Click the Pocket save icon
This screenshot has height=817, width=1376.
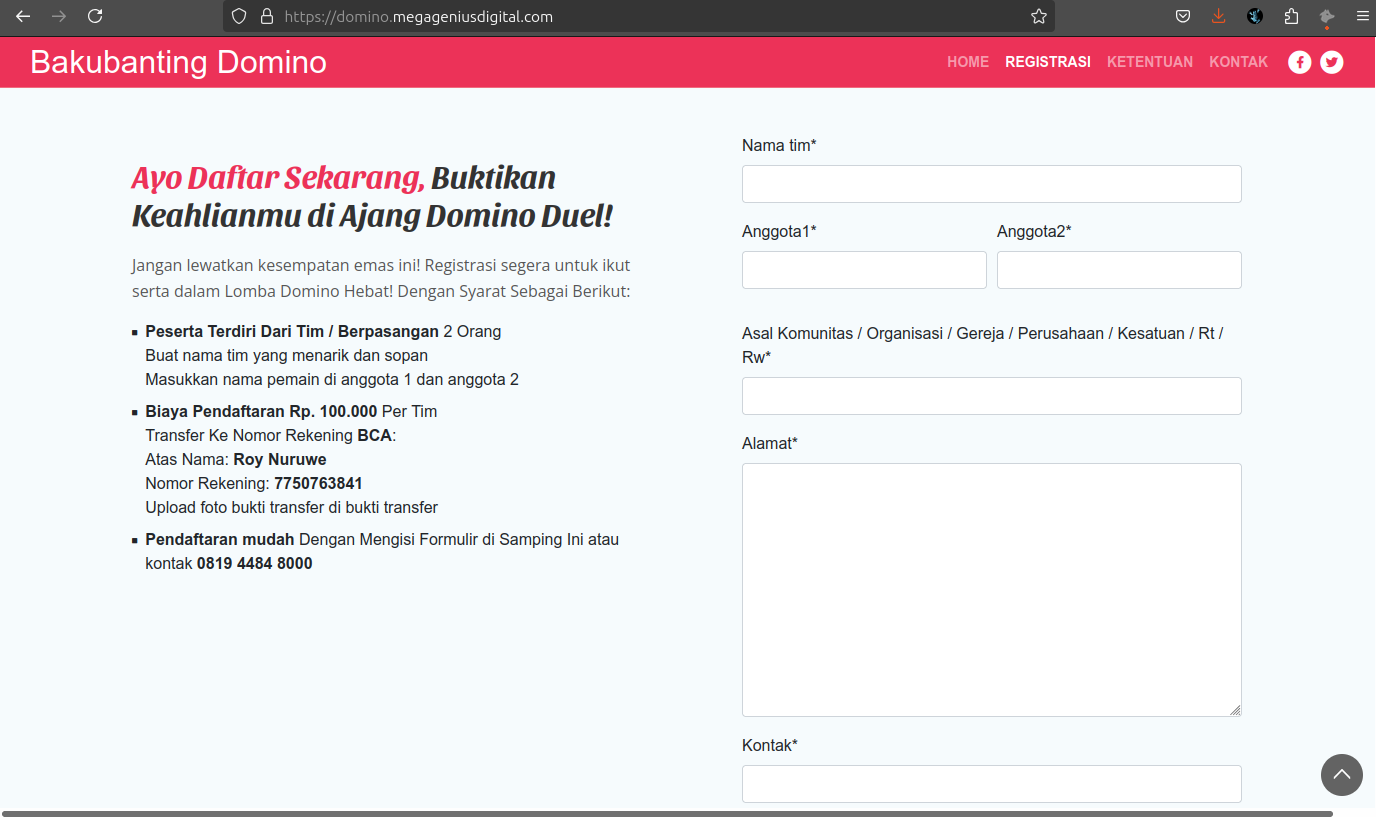pos(1182,16)
